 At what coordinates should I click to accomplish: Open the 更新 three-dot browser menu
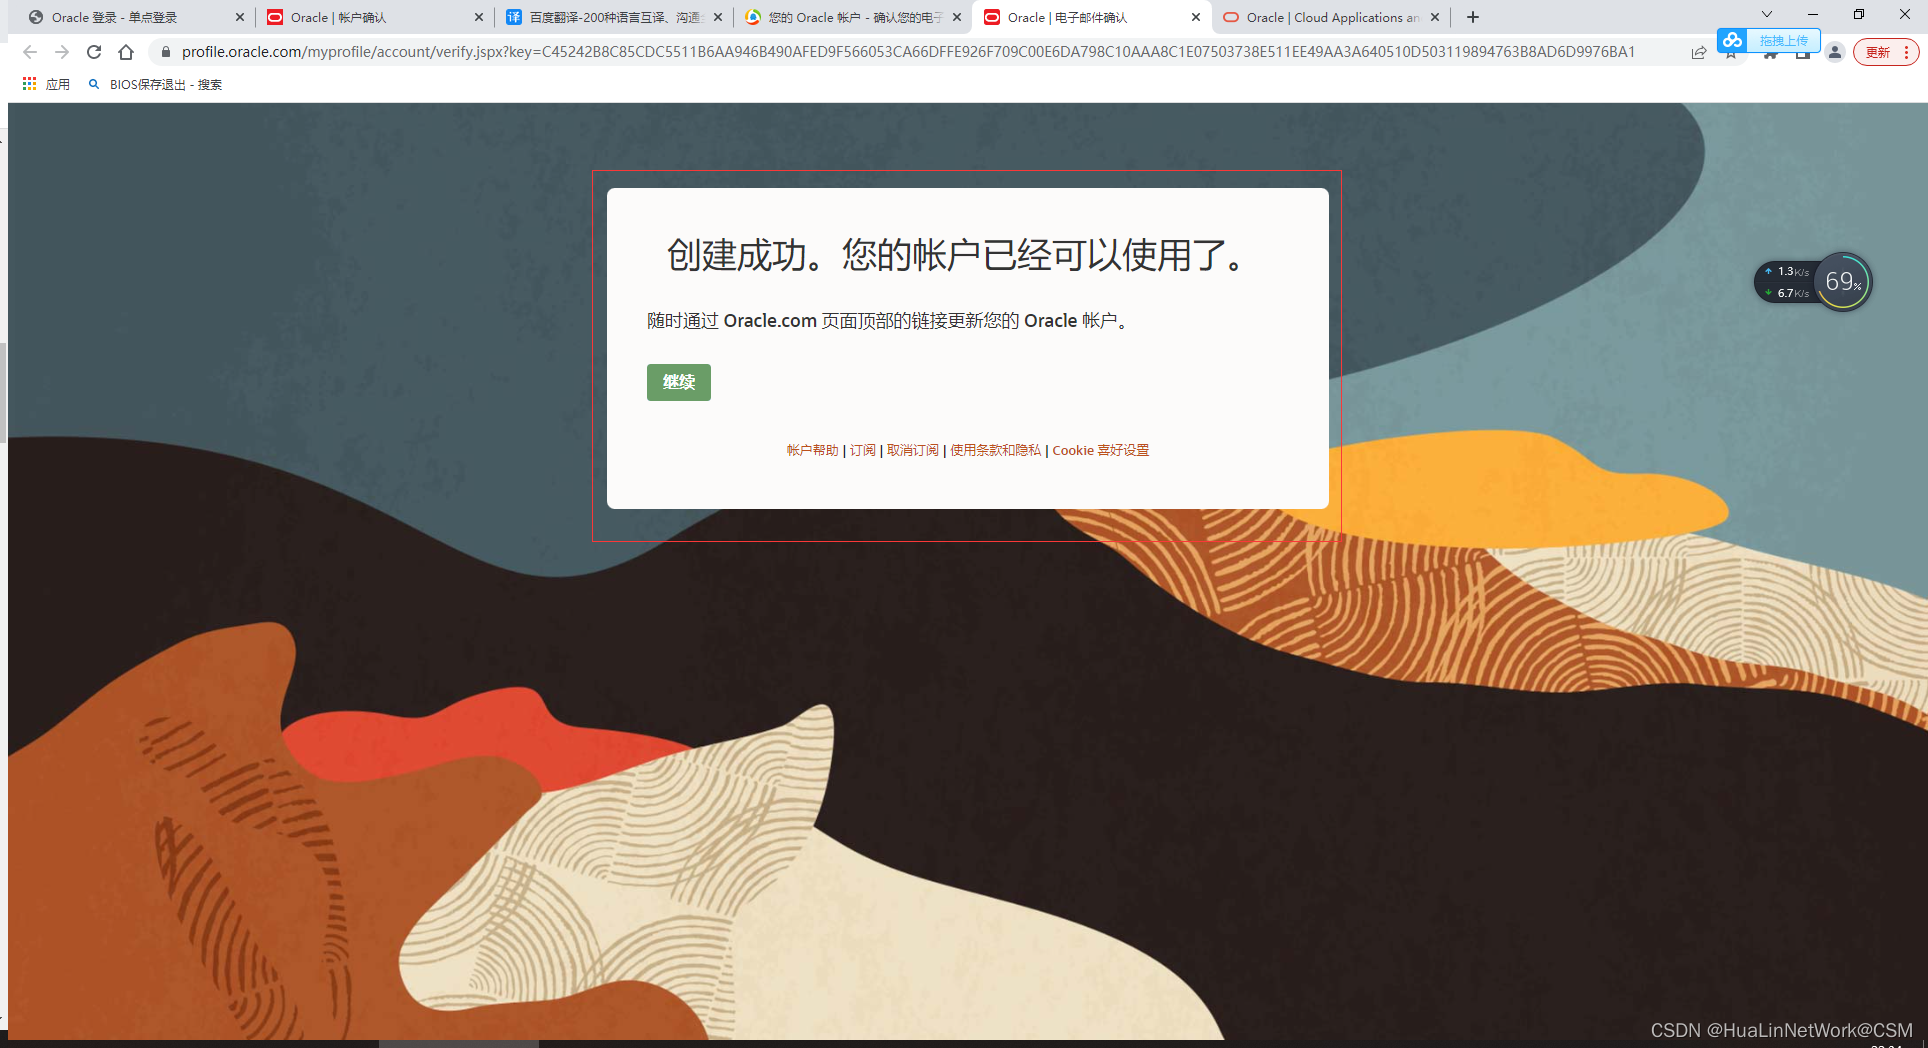[1886, 52]
